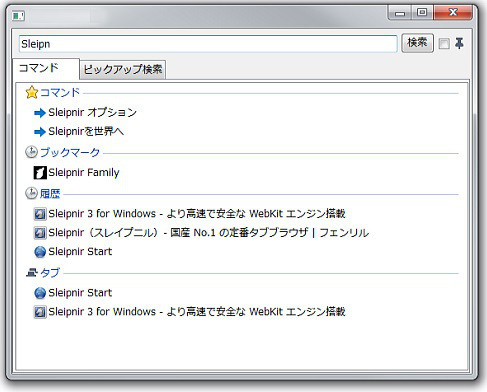Switch to the ピックアップ検索 tab
This screenshot has height=392, width=487.
click(123, 69)
